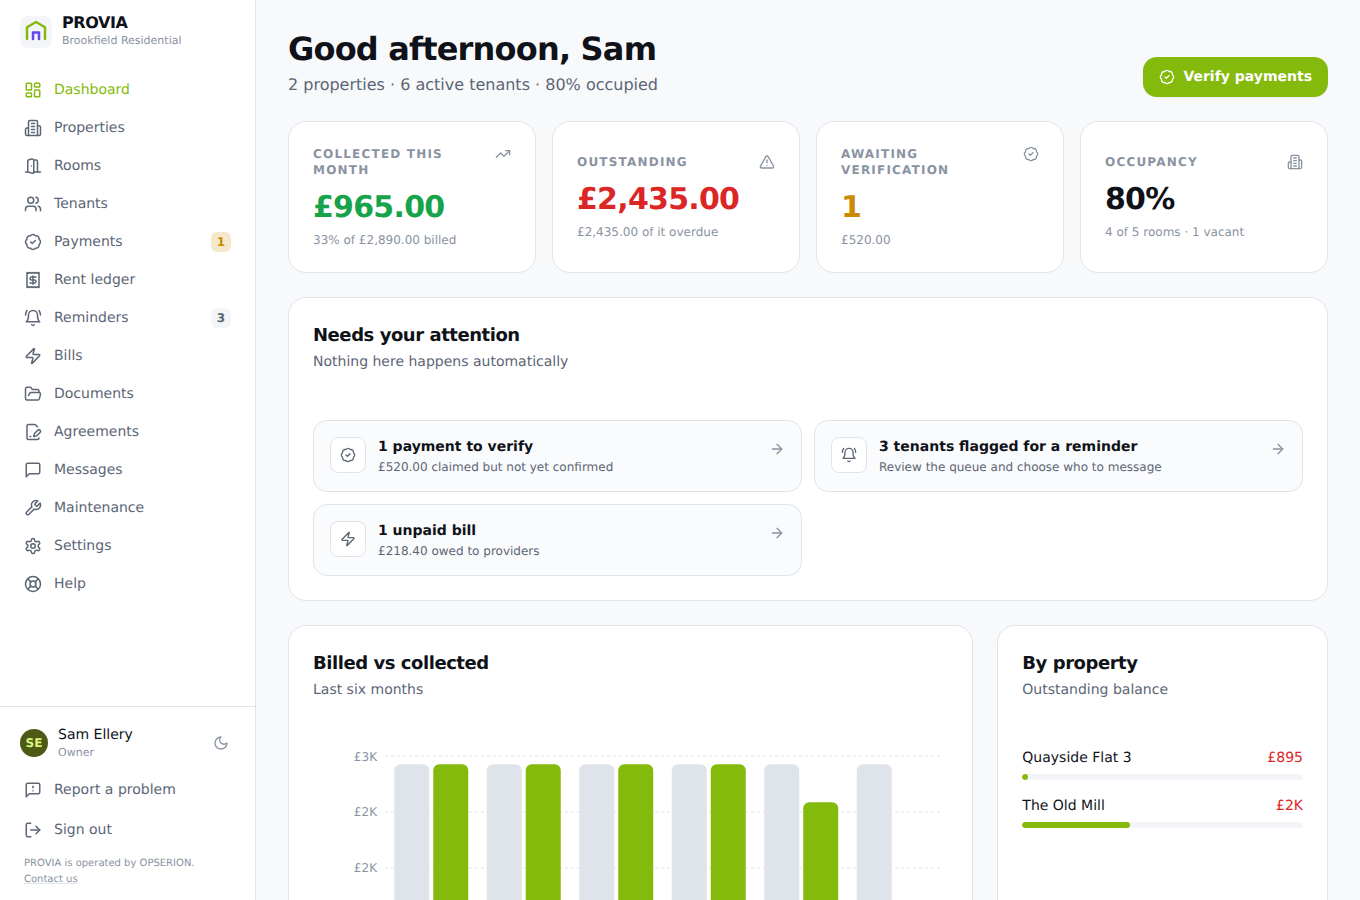Click the Payments check-circle icon in sidebar
The height and width of the screenshot is (900, 1360).
(33, 242)
